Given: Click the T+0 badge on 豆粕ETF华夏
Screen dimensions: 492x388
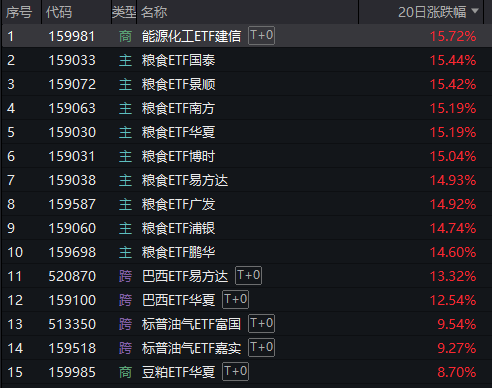Looking at the screenshot, I should (235, 371).
